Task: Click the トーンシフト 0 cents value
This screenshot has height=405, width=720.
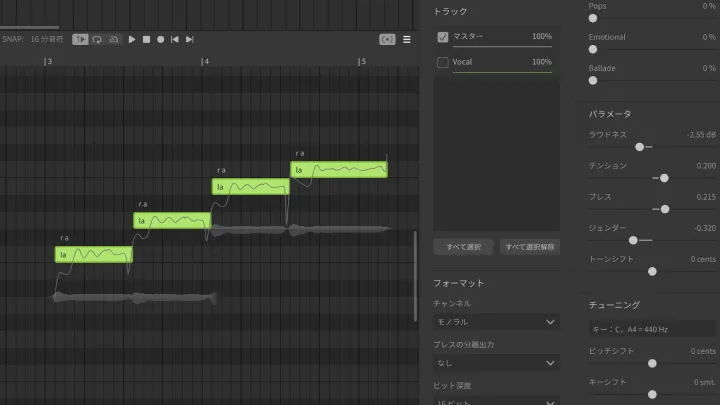Action: [703, 259]
